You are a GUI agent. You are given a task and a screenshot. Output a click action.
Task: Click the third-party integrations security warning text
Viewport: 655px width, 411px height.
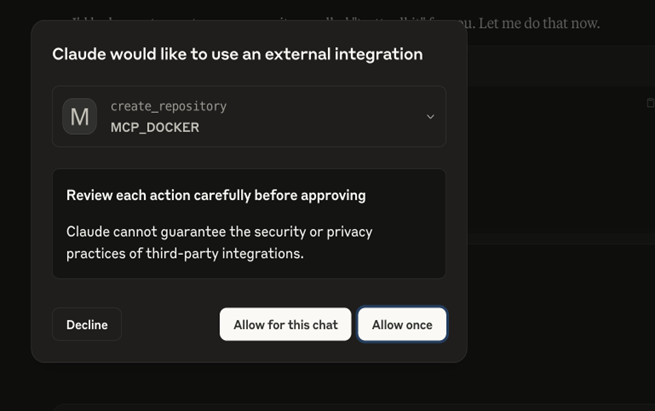pos(219,242)
